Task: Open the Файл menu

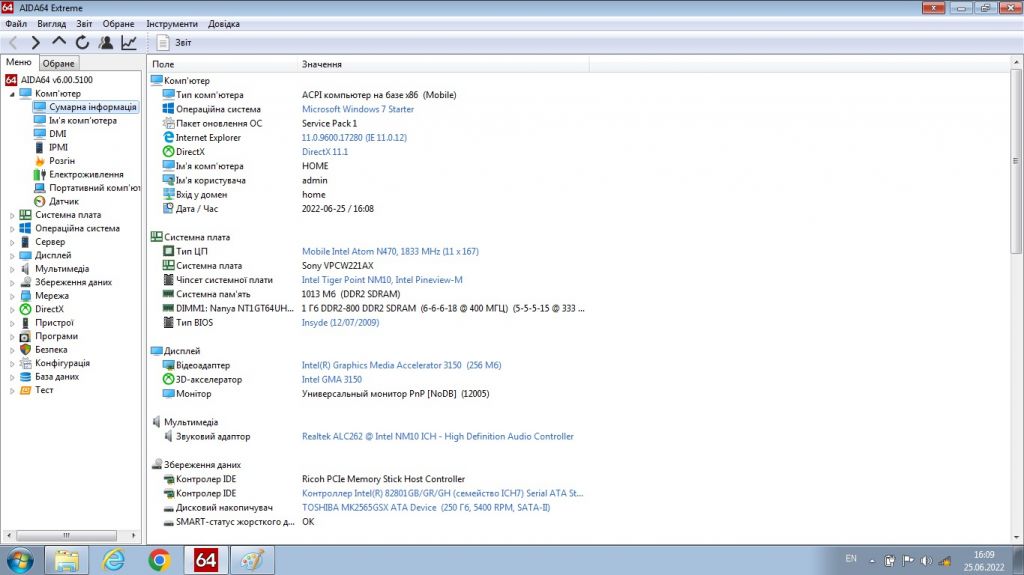Action: (16, 24)
